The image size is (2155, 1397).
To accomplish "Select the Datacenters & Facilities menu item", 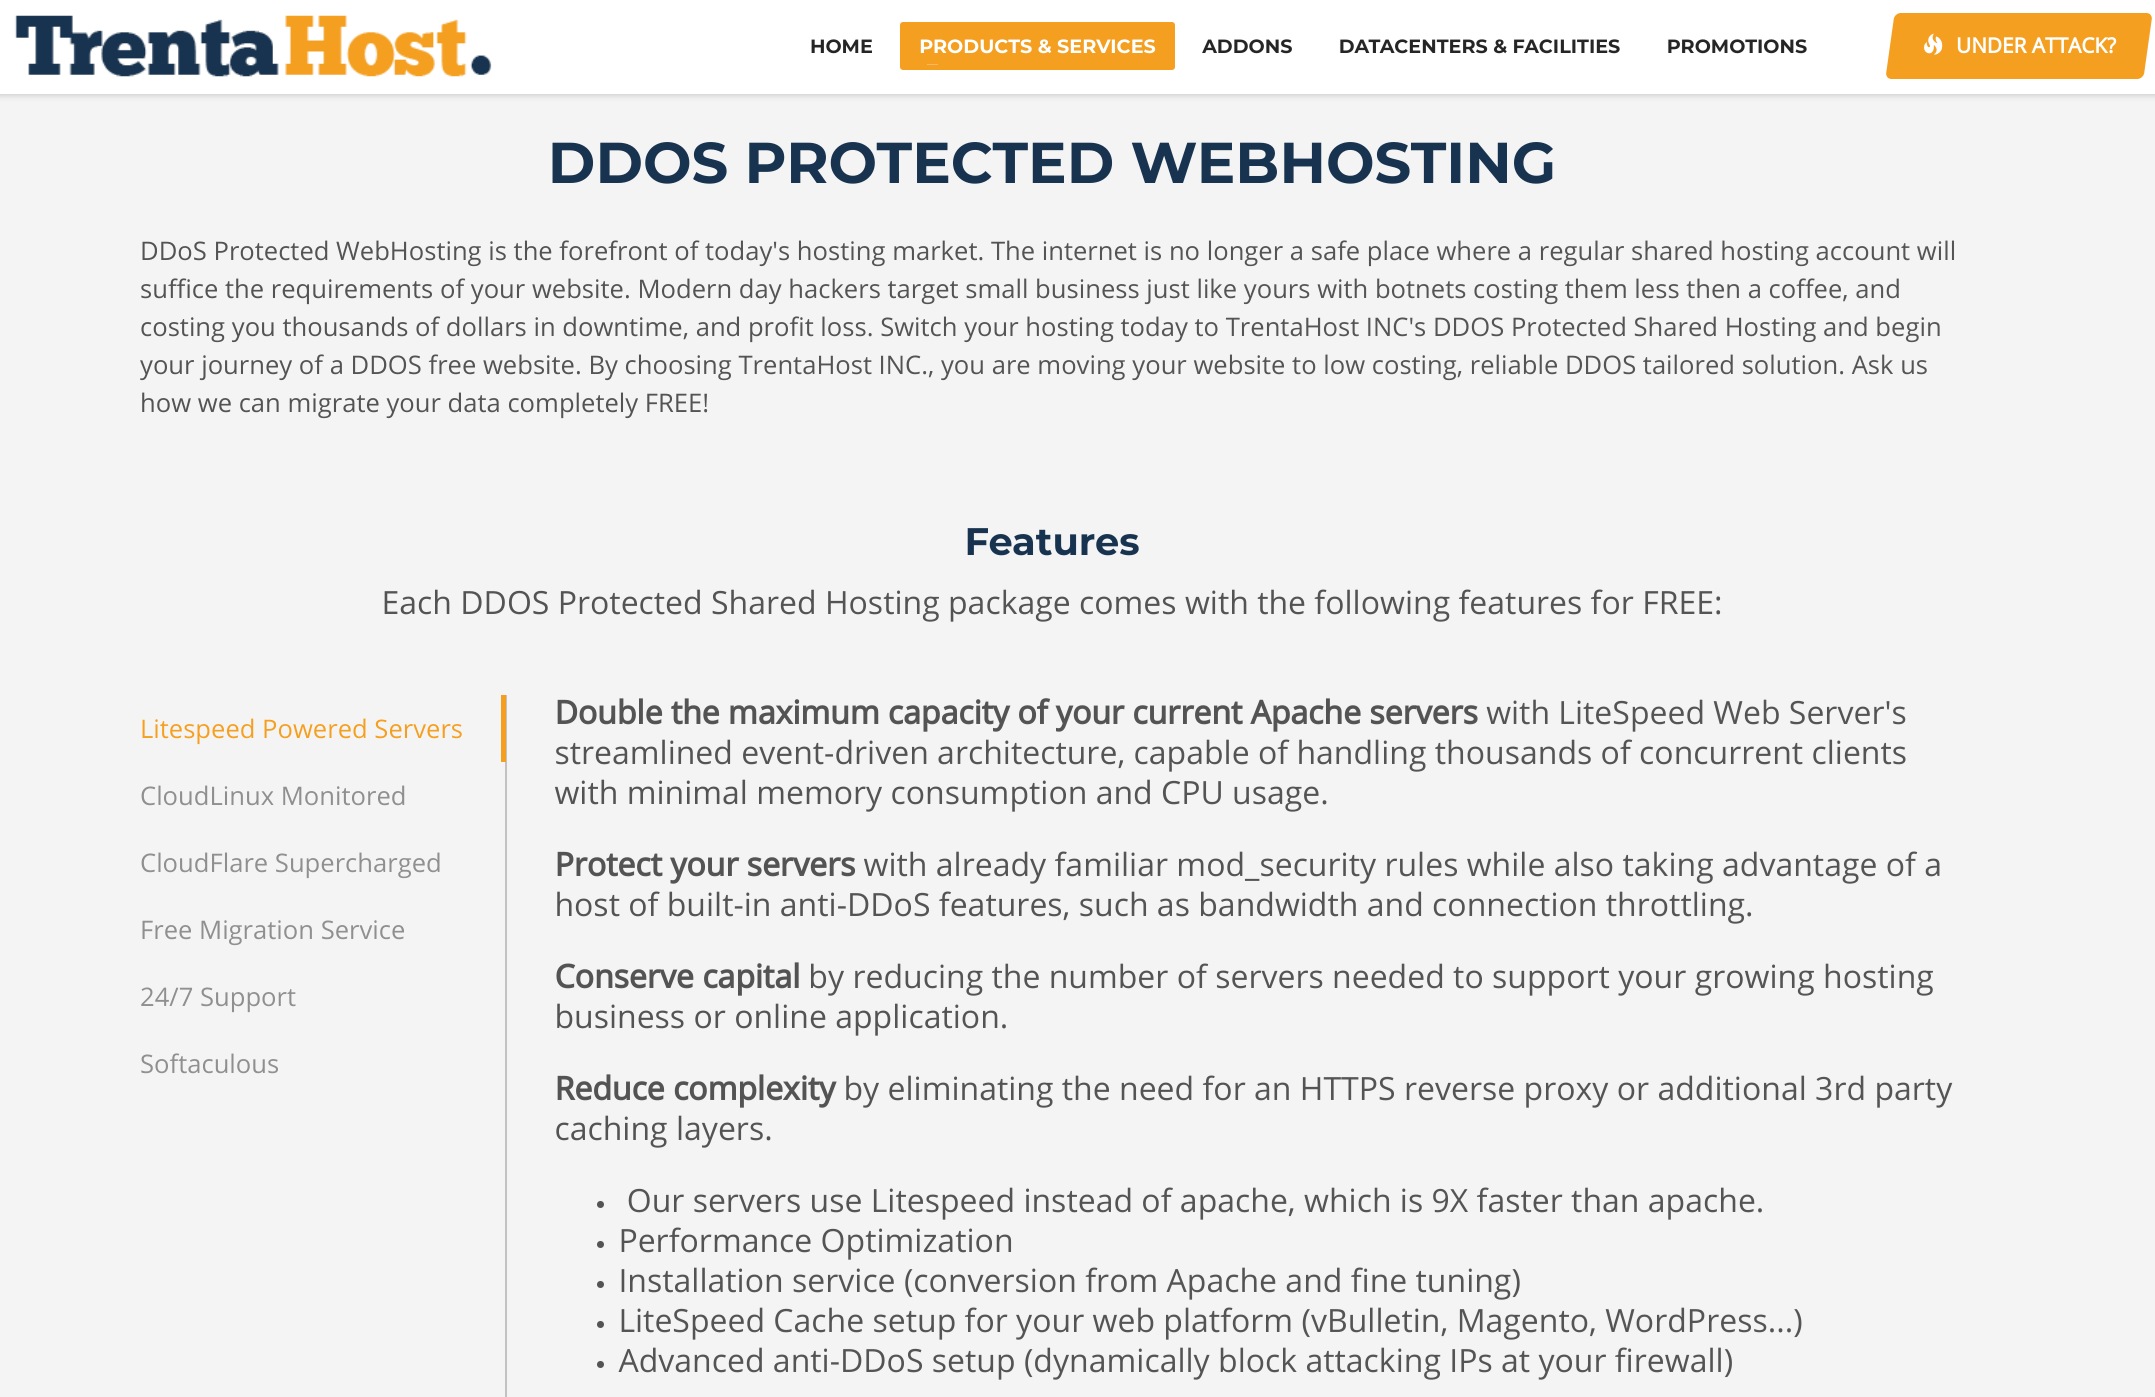I will tap(1478, 46).
